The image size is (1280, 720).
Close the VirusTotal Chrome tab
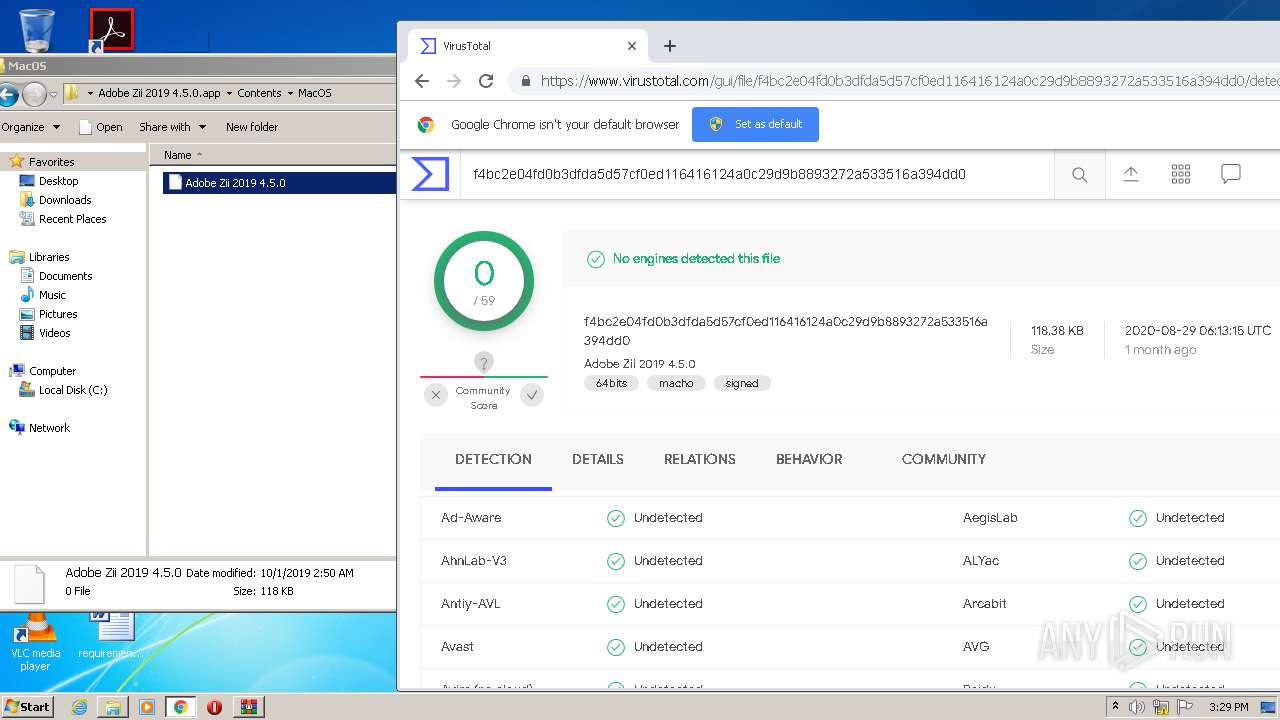[632, 46]
